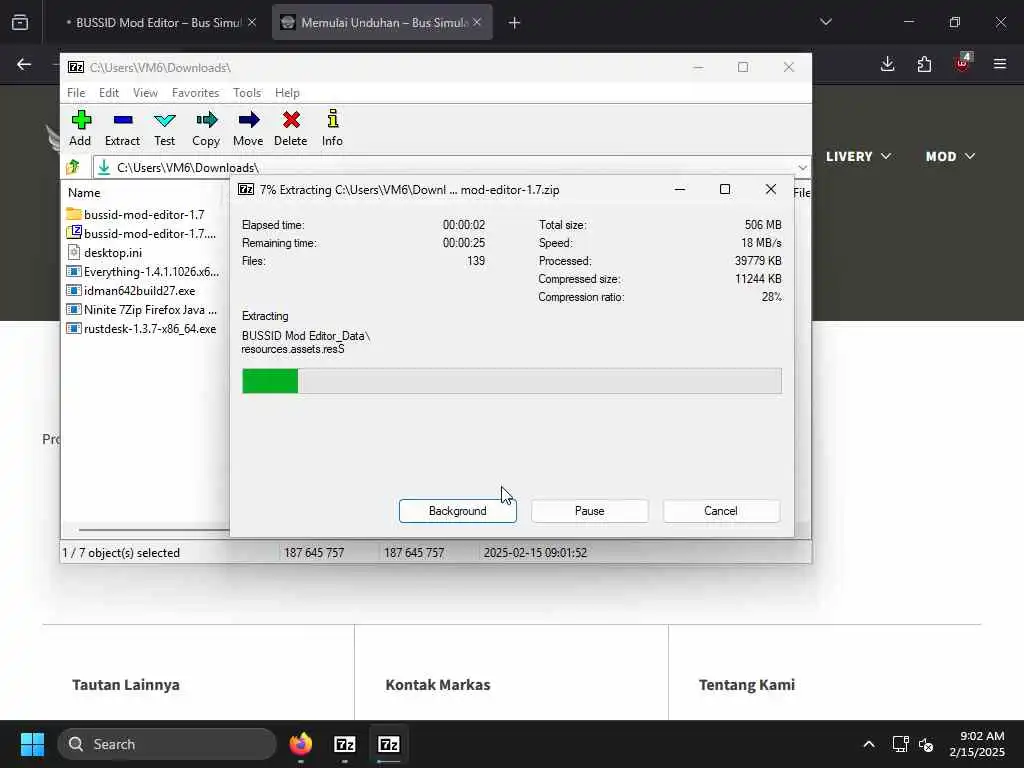Screen dimensions: 1024x768
Task: Pause the extraction
Action: (x=590, y=511)
